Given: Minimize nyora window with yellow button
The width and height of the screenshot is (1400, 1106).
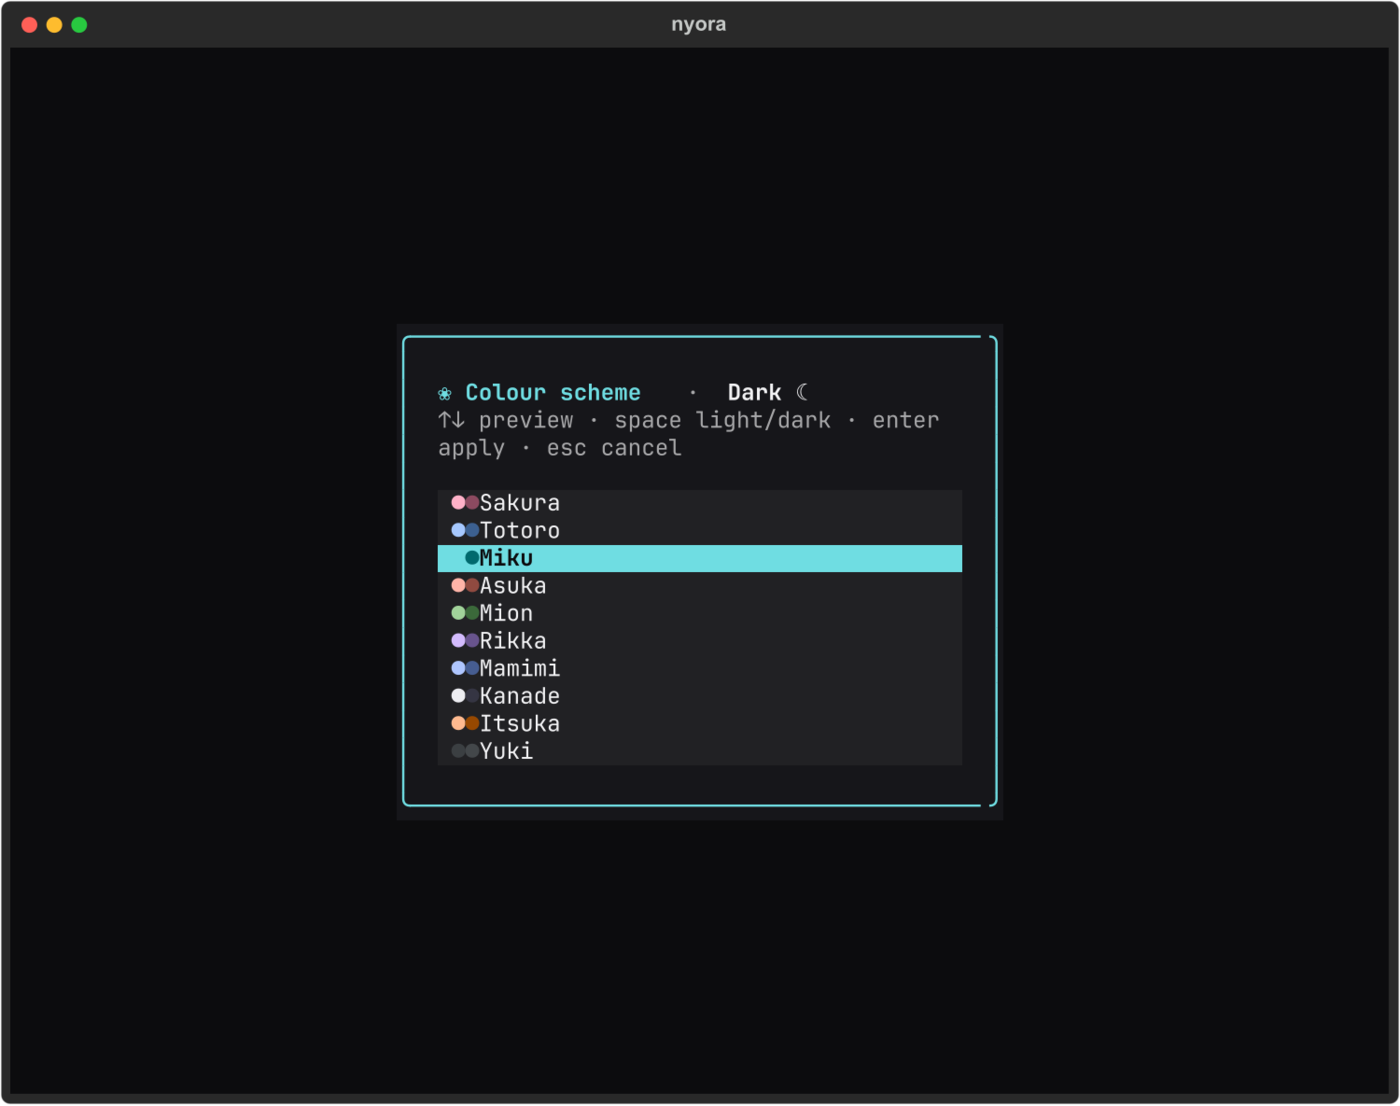Looking at the screenshot, I should click(55, 25).
